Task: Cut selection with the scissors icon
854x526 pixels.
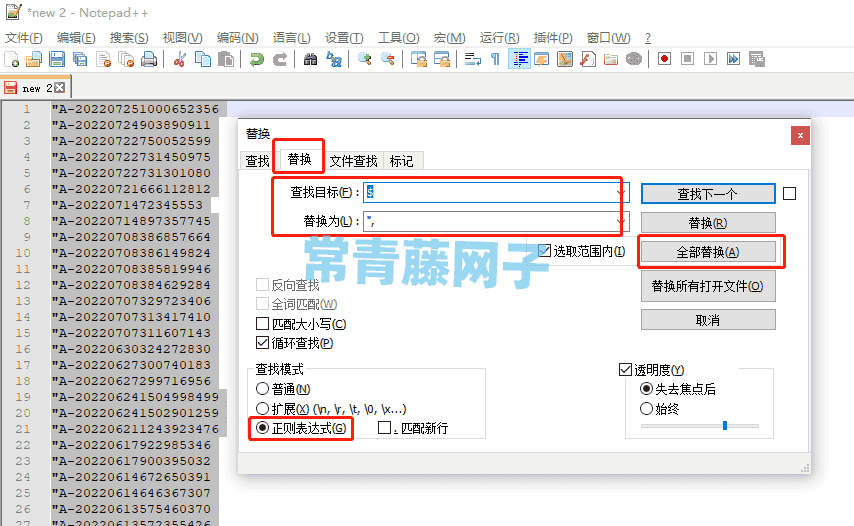Action: click(180, 59)
